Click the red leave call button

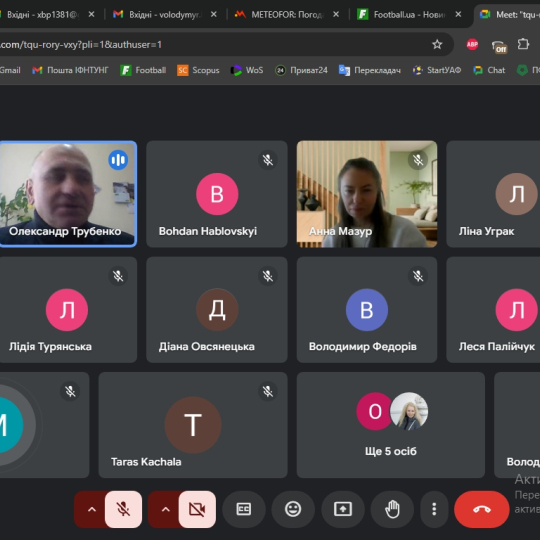click(x=481, y=509)
